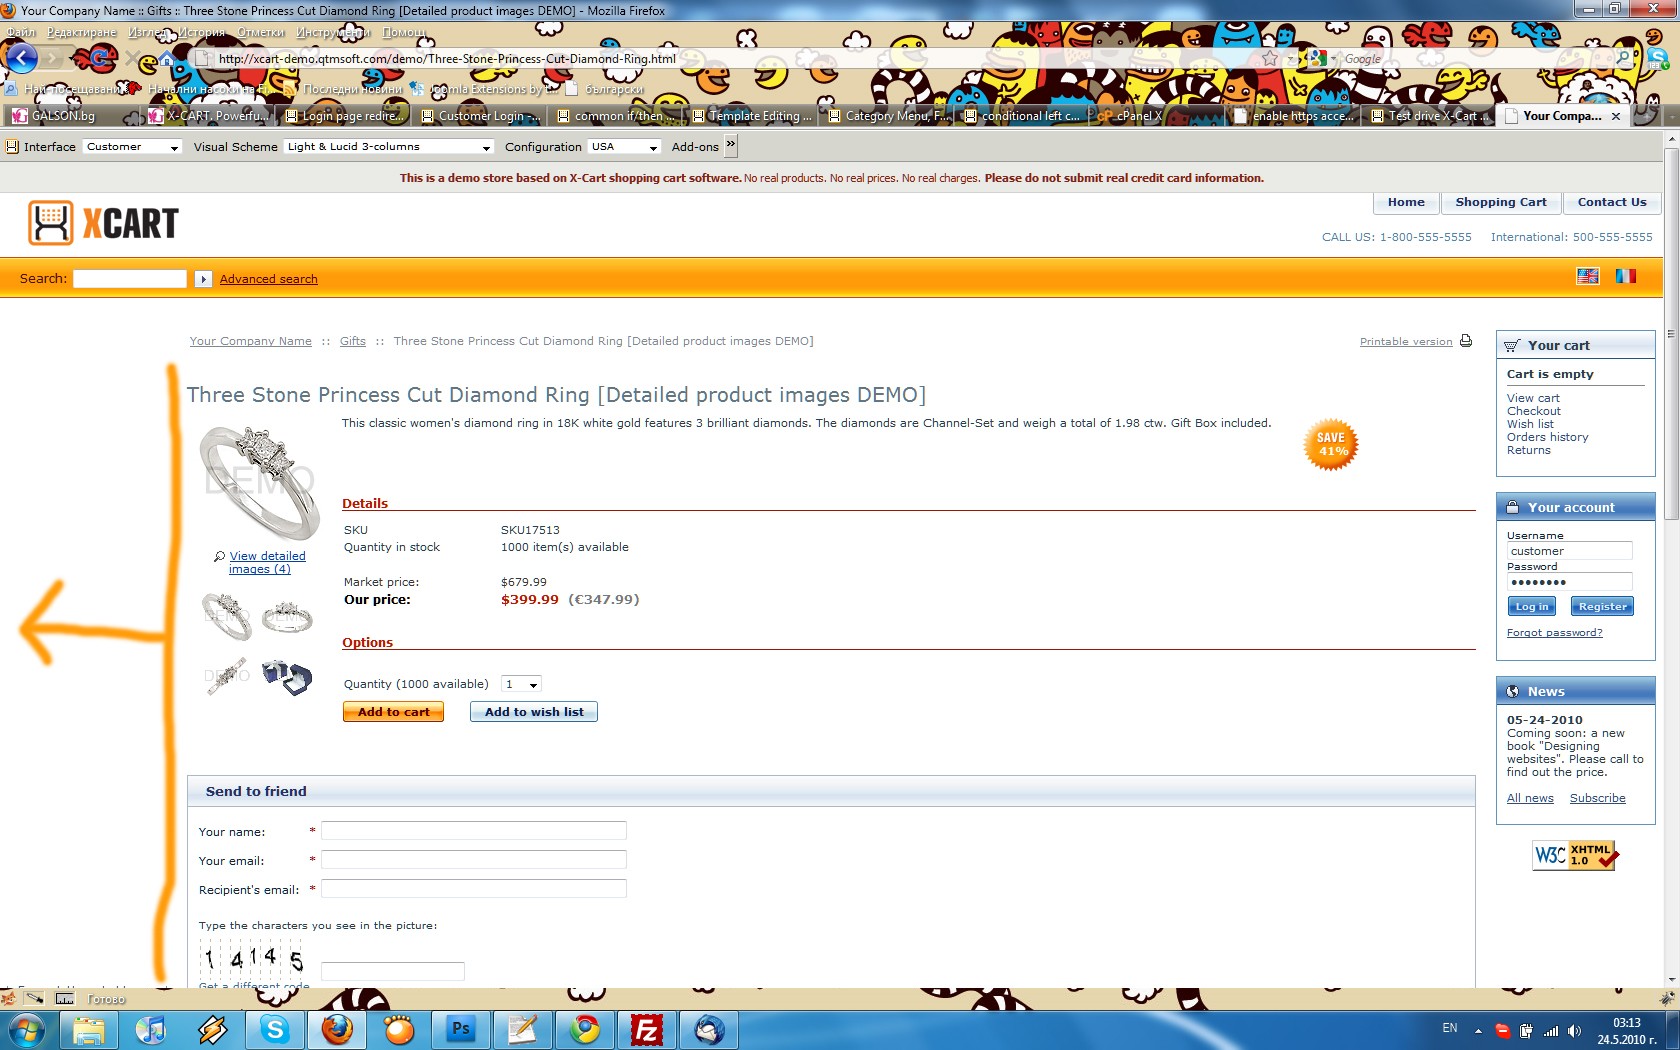Open the Shopping Cart tab
This screenshot has height=1050, width=1680.
point(1500,202)
